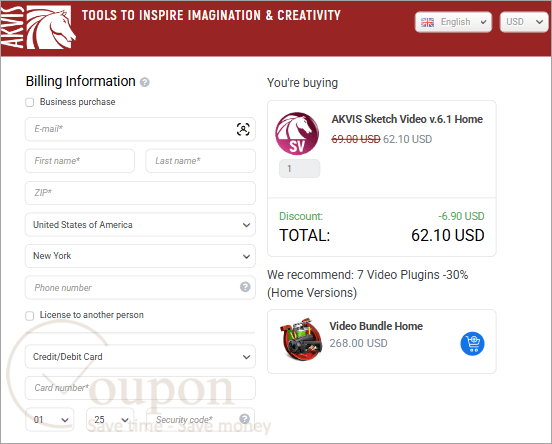Add Video Bundle Home to cart

472,344
